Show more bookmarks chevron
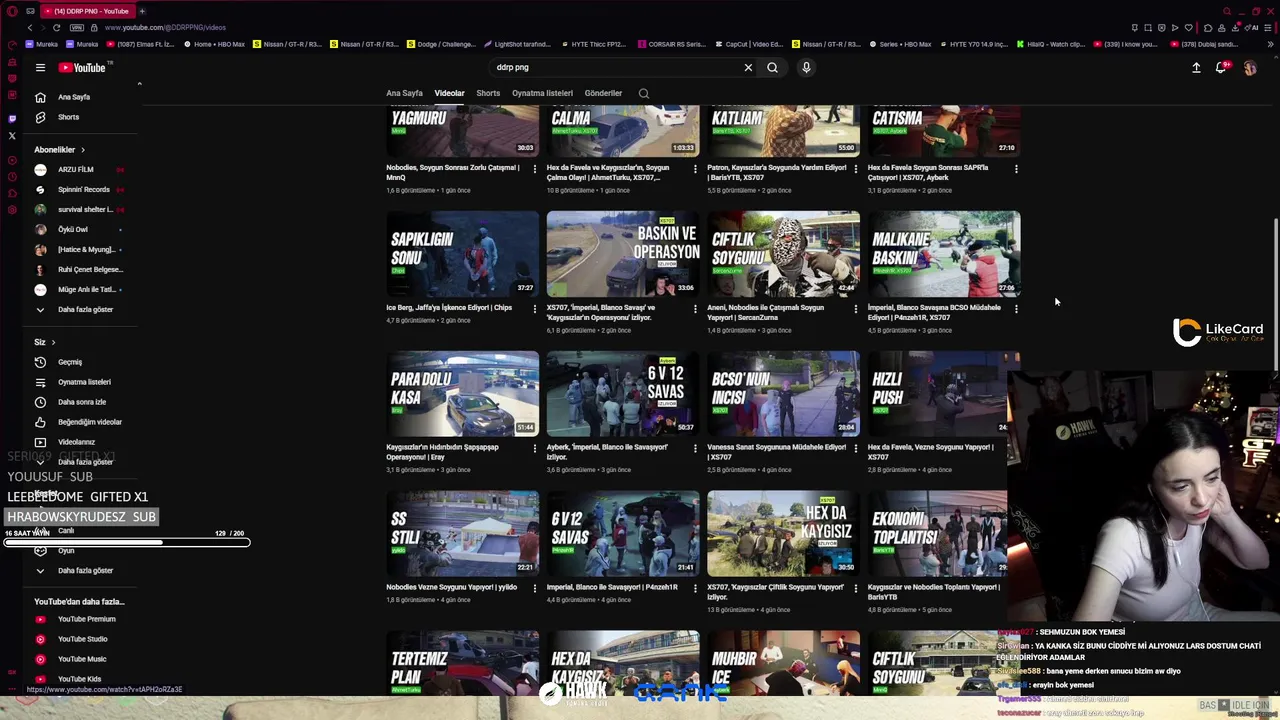1280x720 pixels. [1271, 44]
